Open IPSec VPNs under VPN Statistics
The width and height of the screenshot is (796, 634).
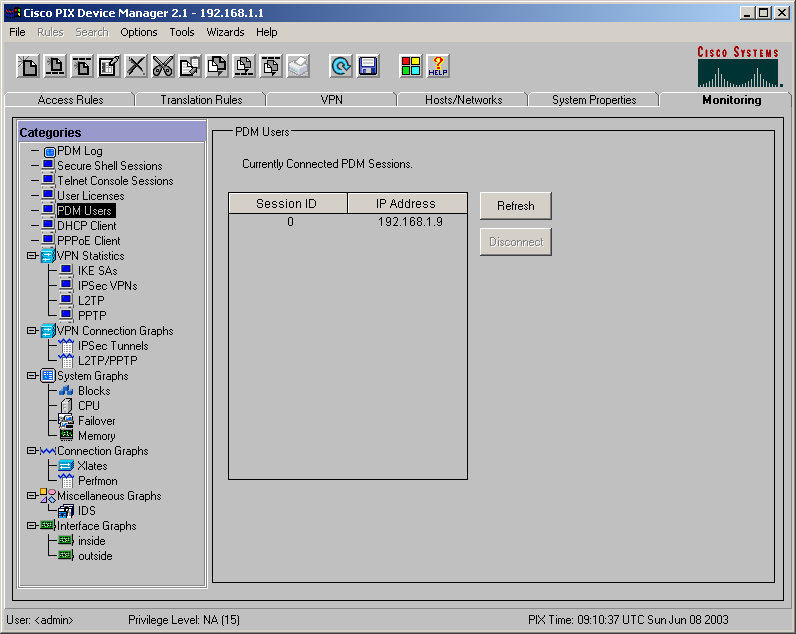pos(108,286)
